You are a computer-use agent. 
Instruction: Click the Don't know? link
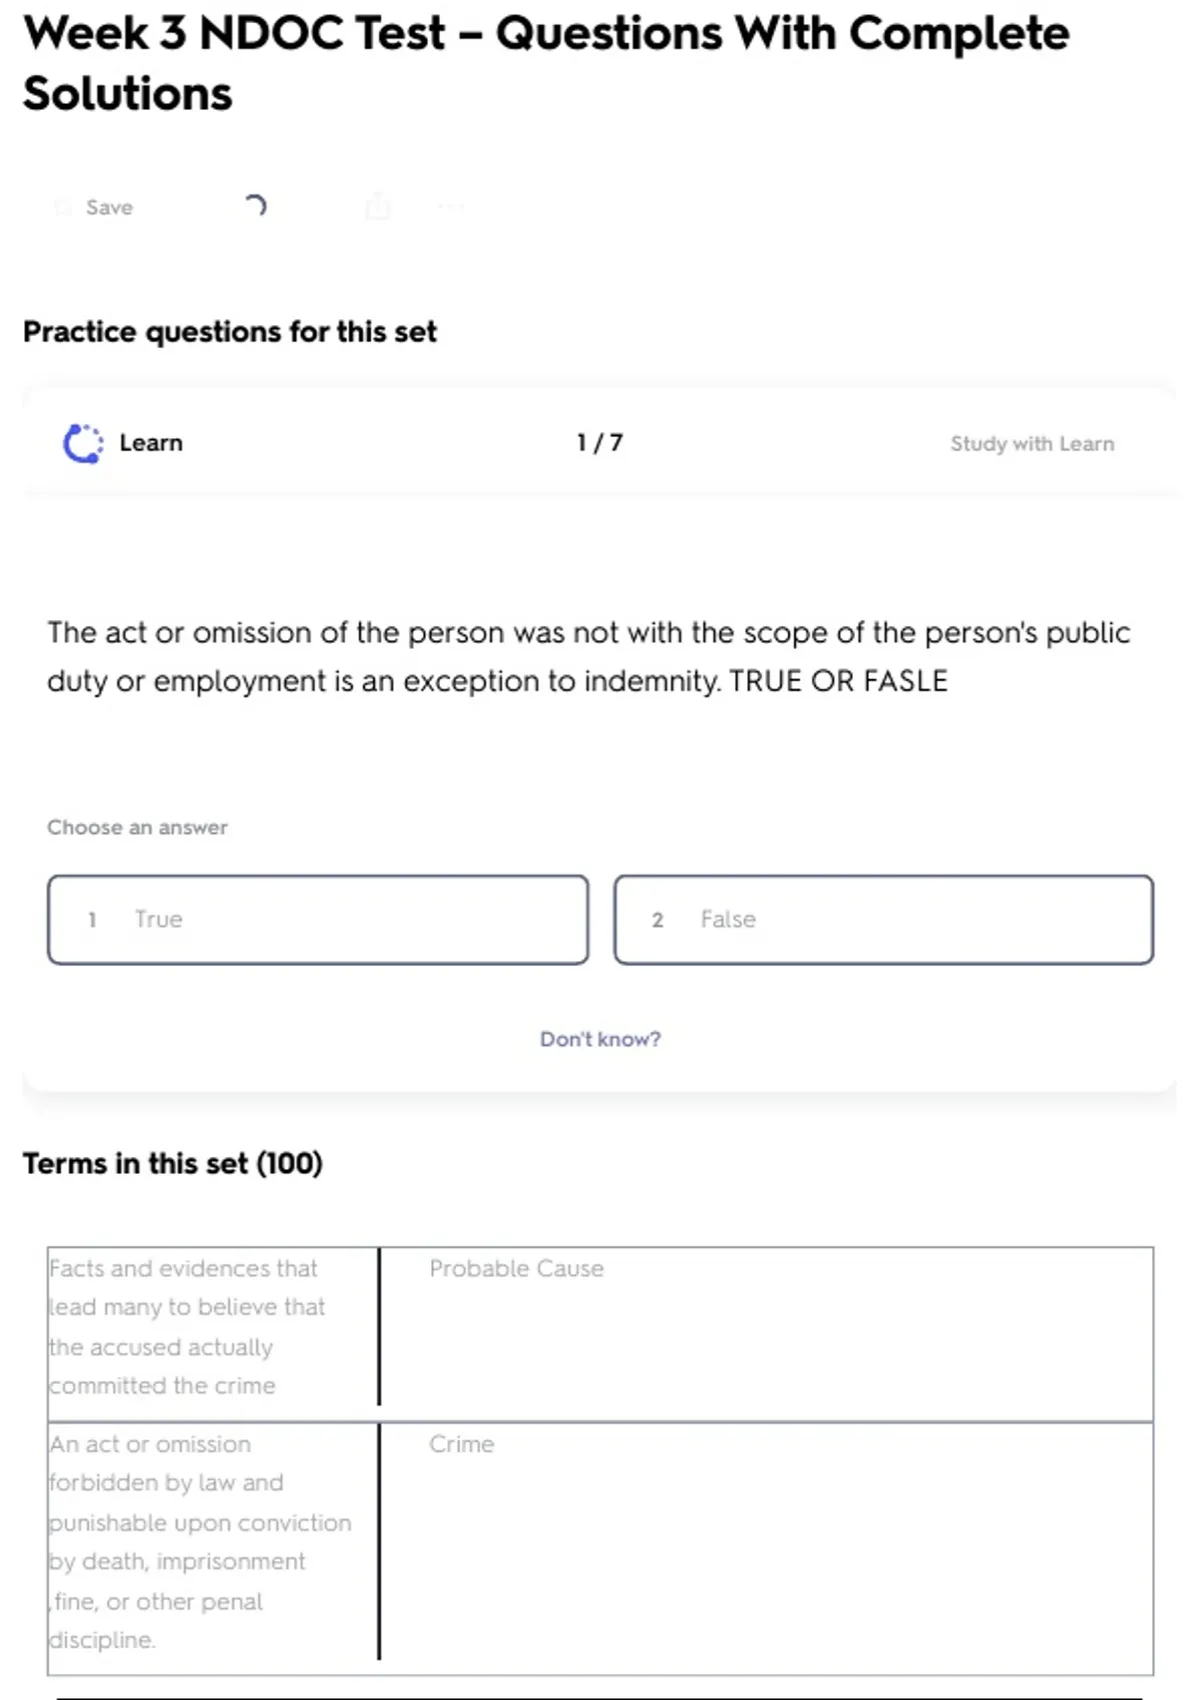coord(600,1039)
